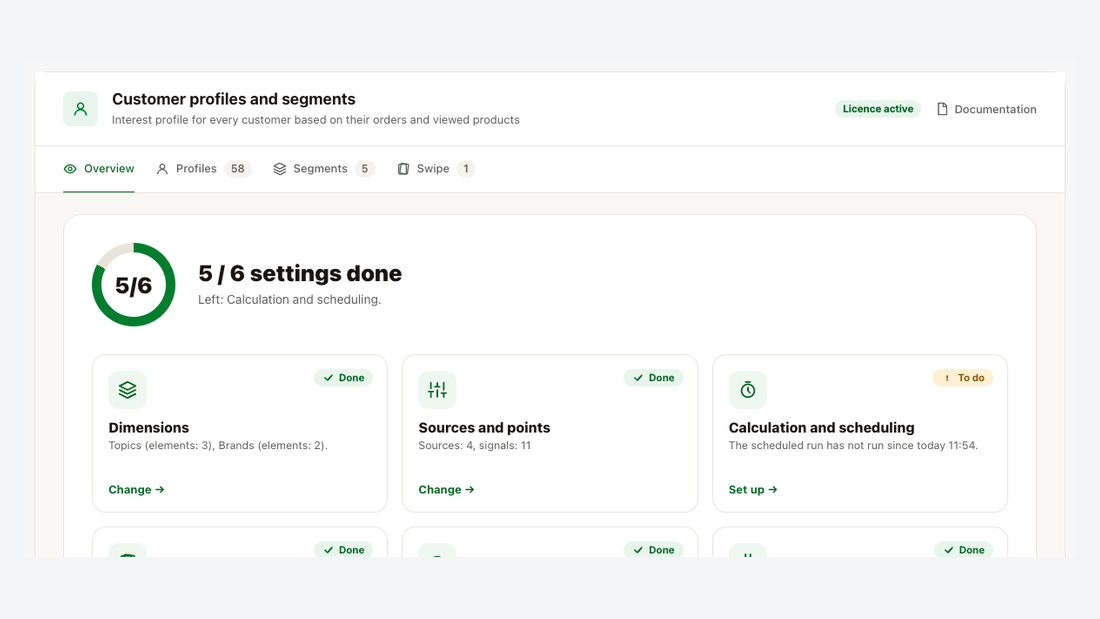Open the Profiles tab
This screenshot has height=619, width=1100.
point(203,168)
